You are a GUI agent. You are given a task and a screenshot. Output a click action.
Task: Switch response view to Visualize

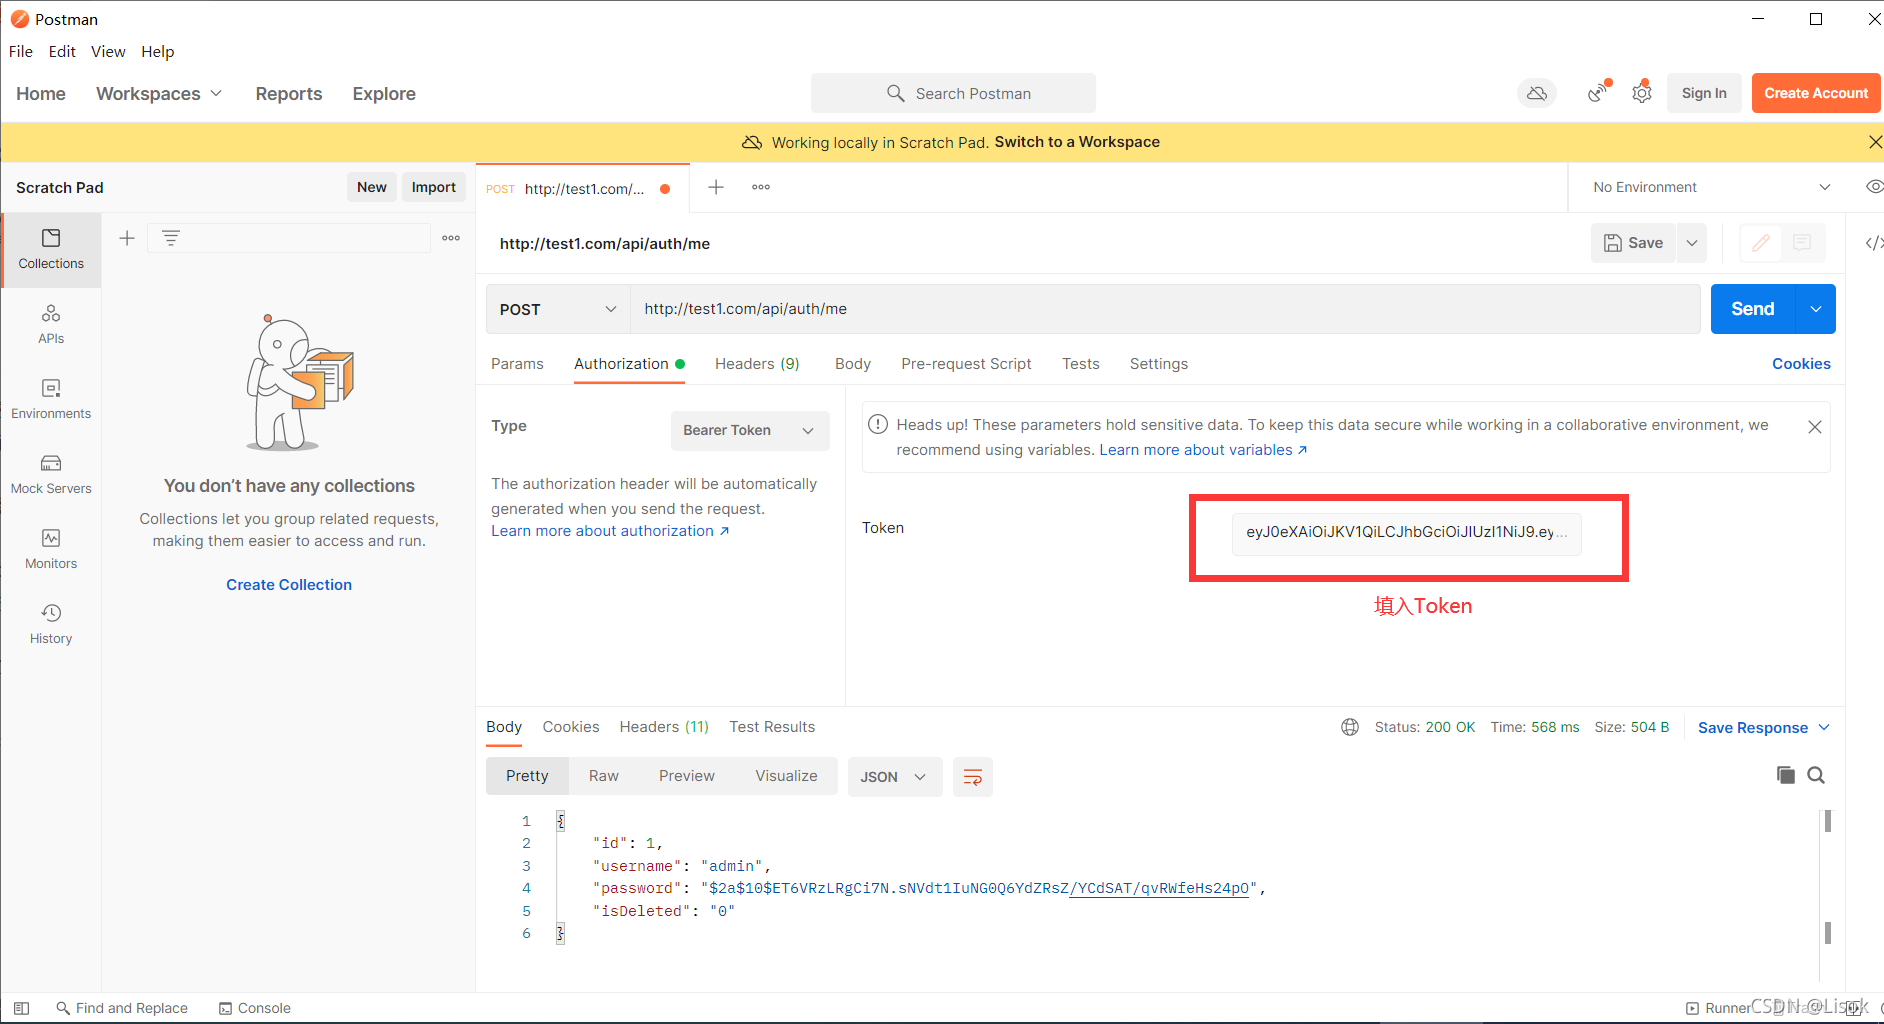pos(786,776)
